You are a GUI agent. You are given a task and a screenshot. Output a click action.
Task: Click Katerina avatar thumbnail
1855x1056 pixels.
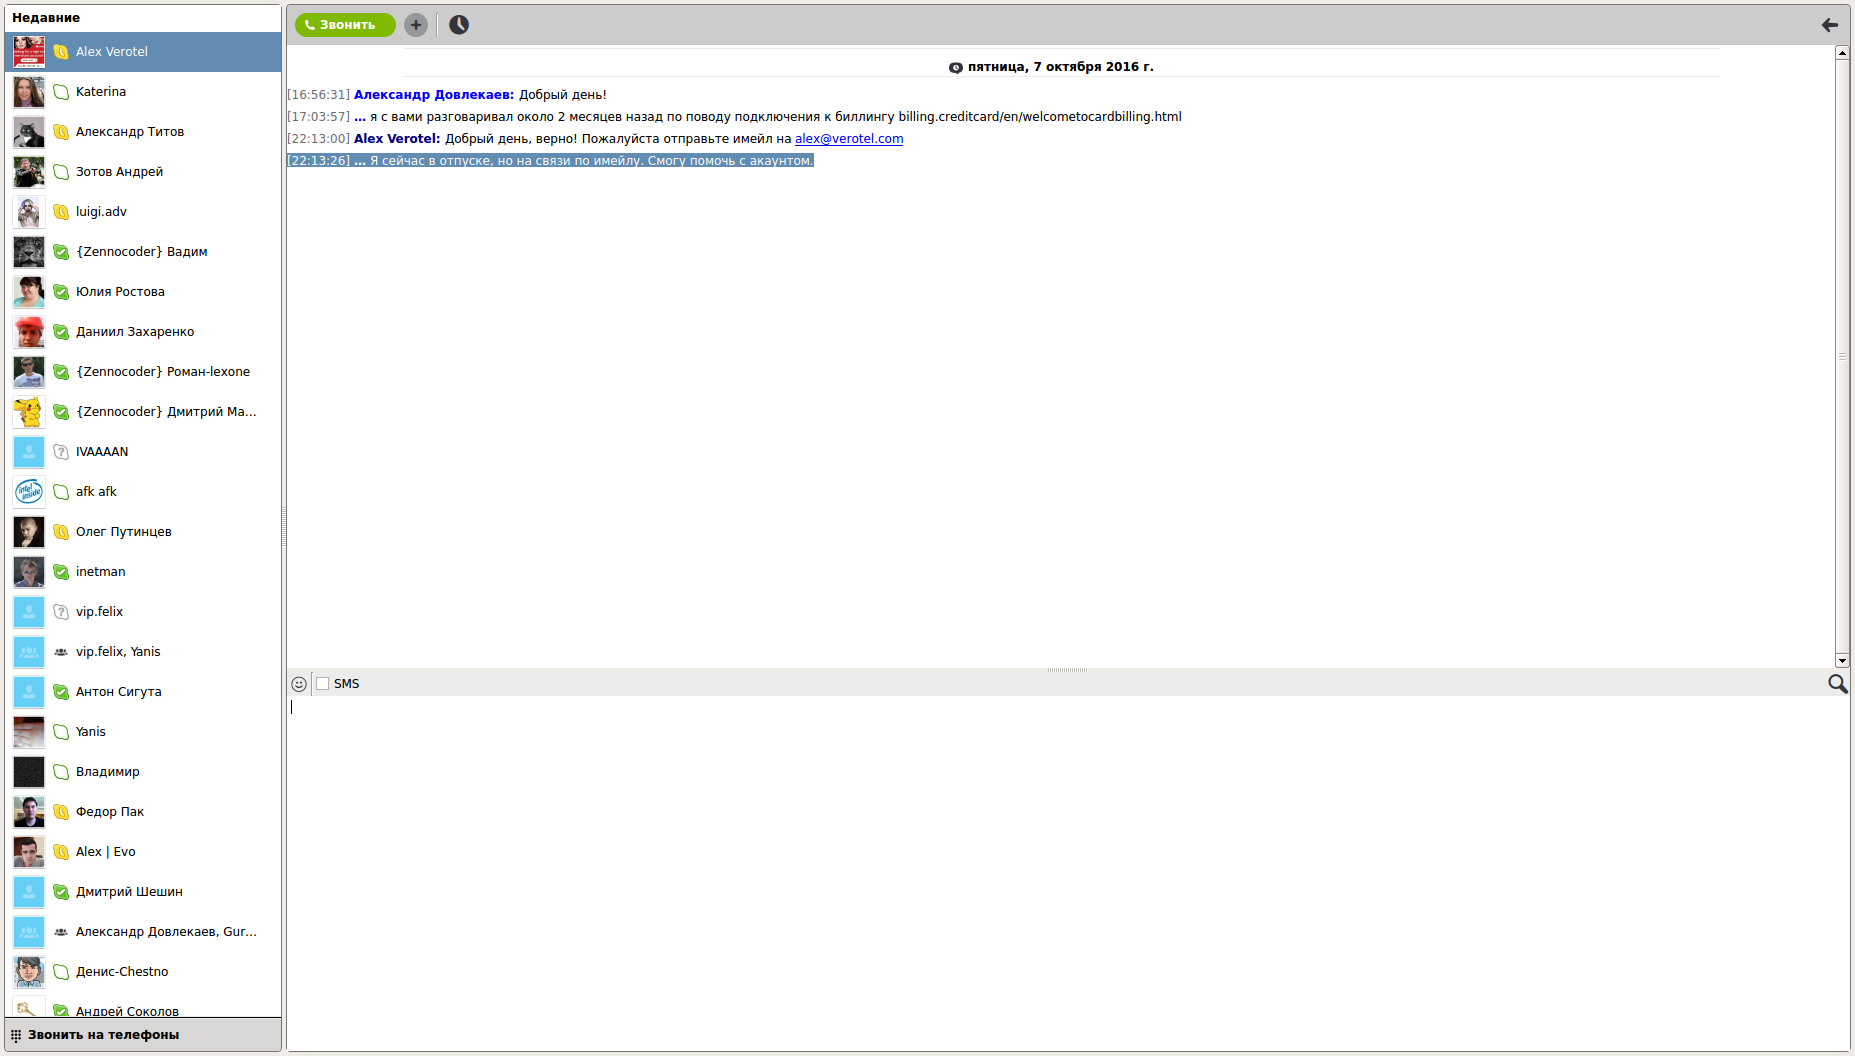click(x=29, y=92)
